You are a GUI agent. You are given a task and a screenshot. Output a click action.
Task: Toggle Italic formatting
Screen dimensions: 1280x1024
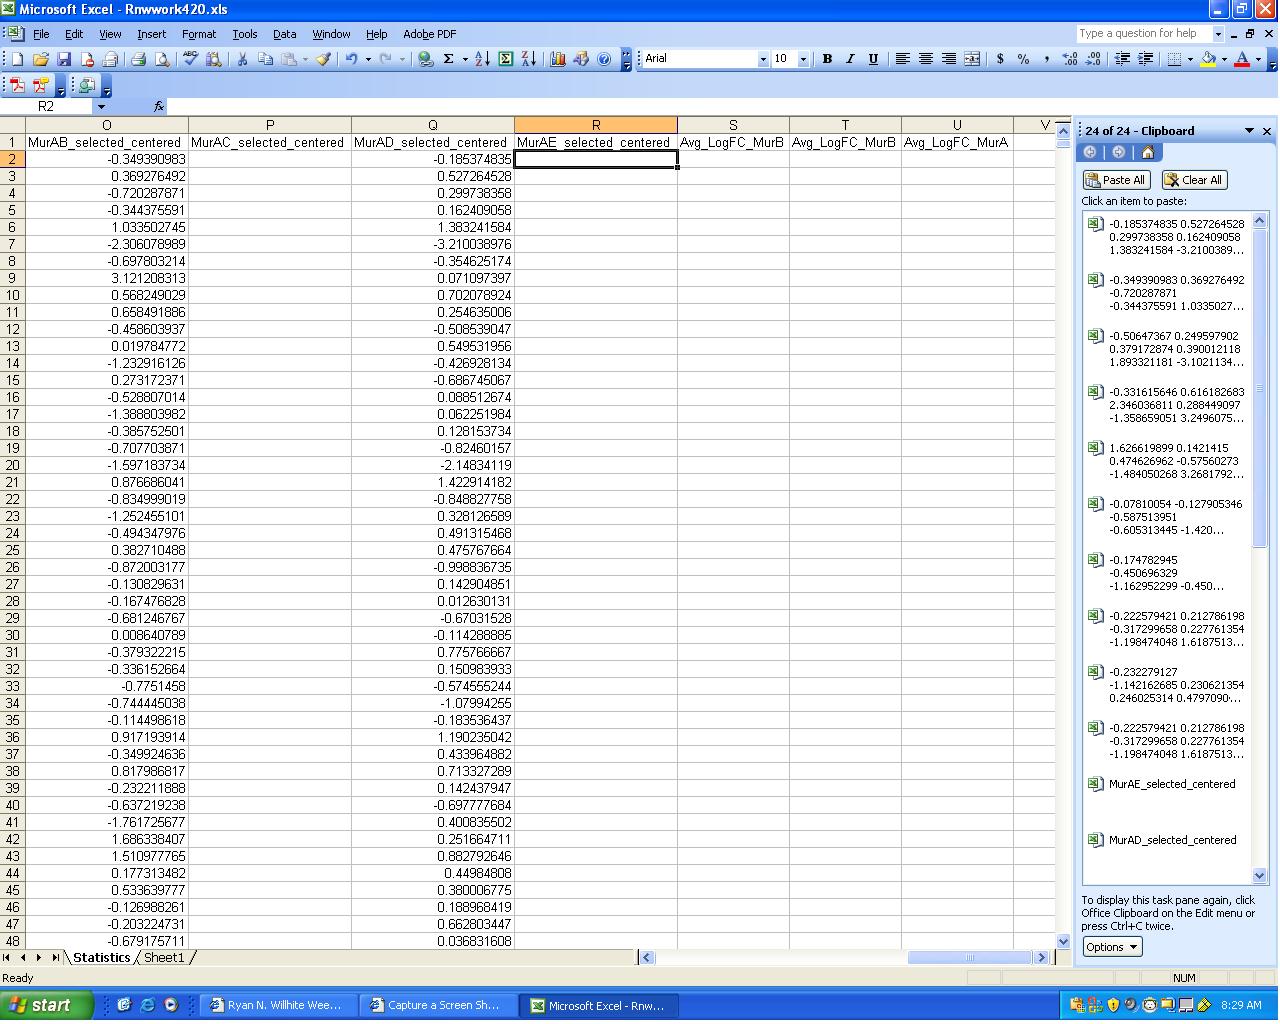[x=850, y=59]
